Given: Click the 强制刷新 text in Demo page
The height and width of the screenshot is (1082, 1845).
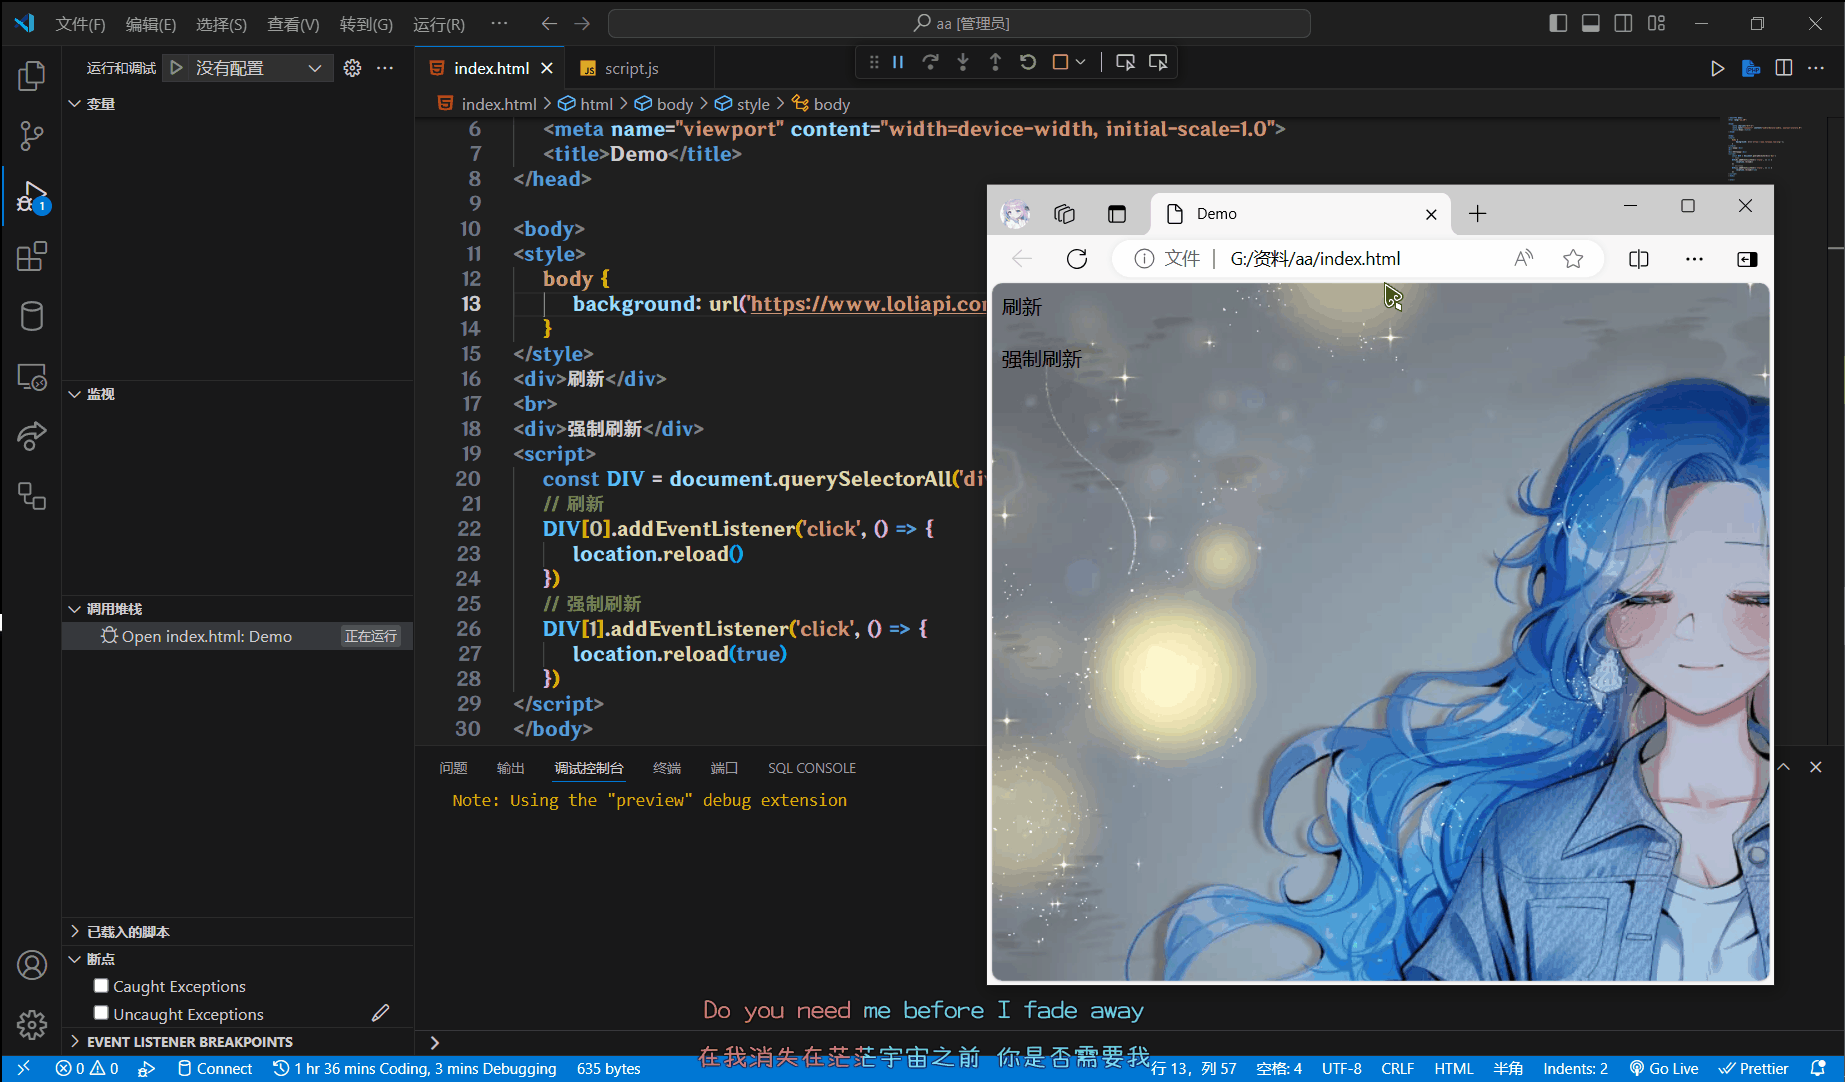Looking at the screenshot, I should tap(1042, 359).
